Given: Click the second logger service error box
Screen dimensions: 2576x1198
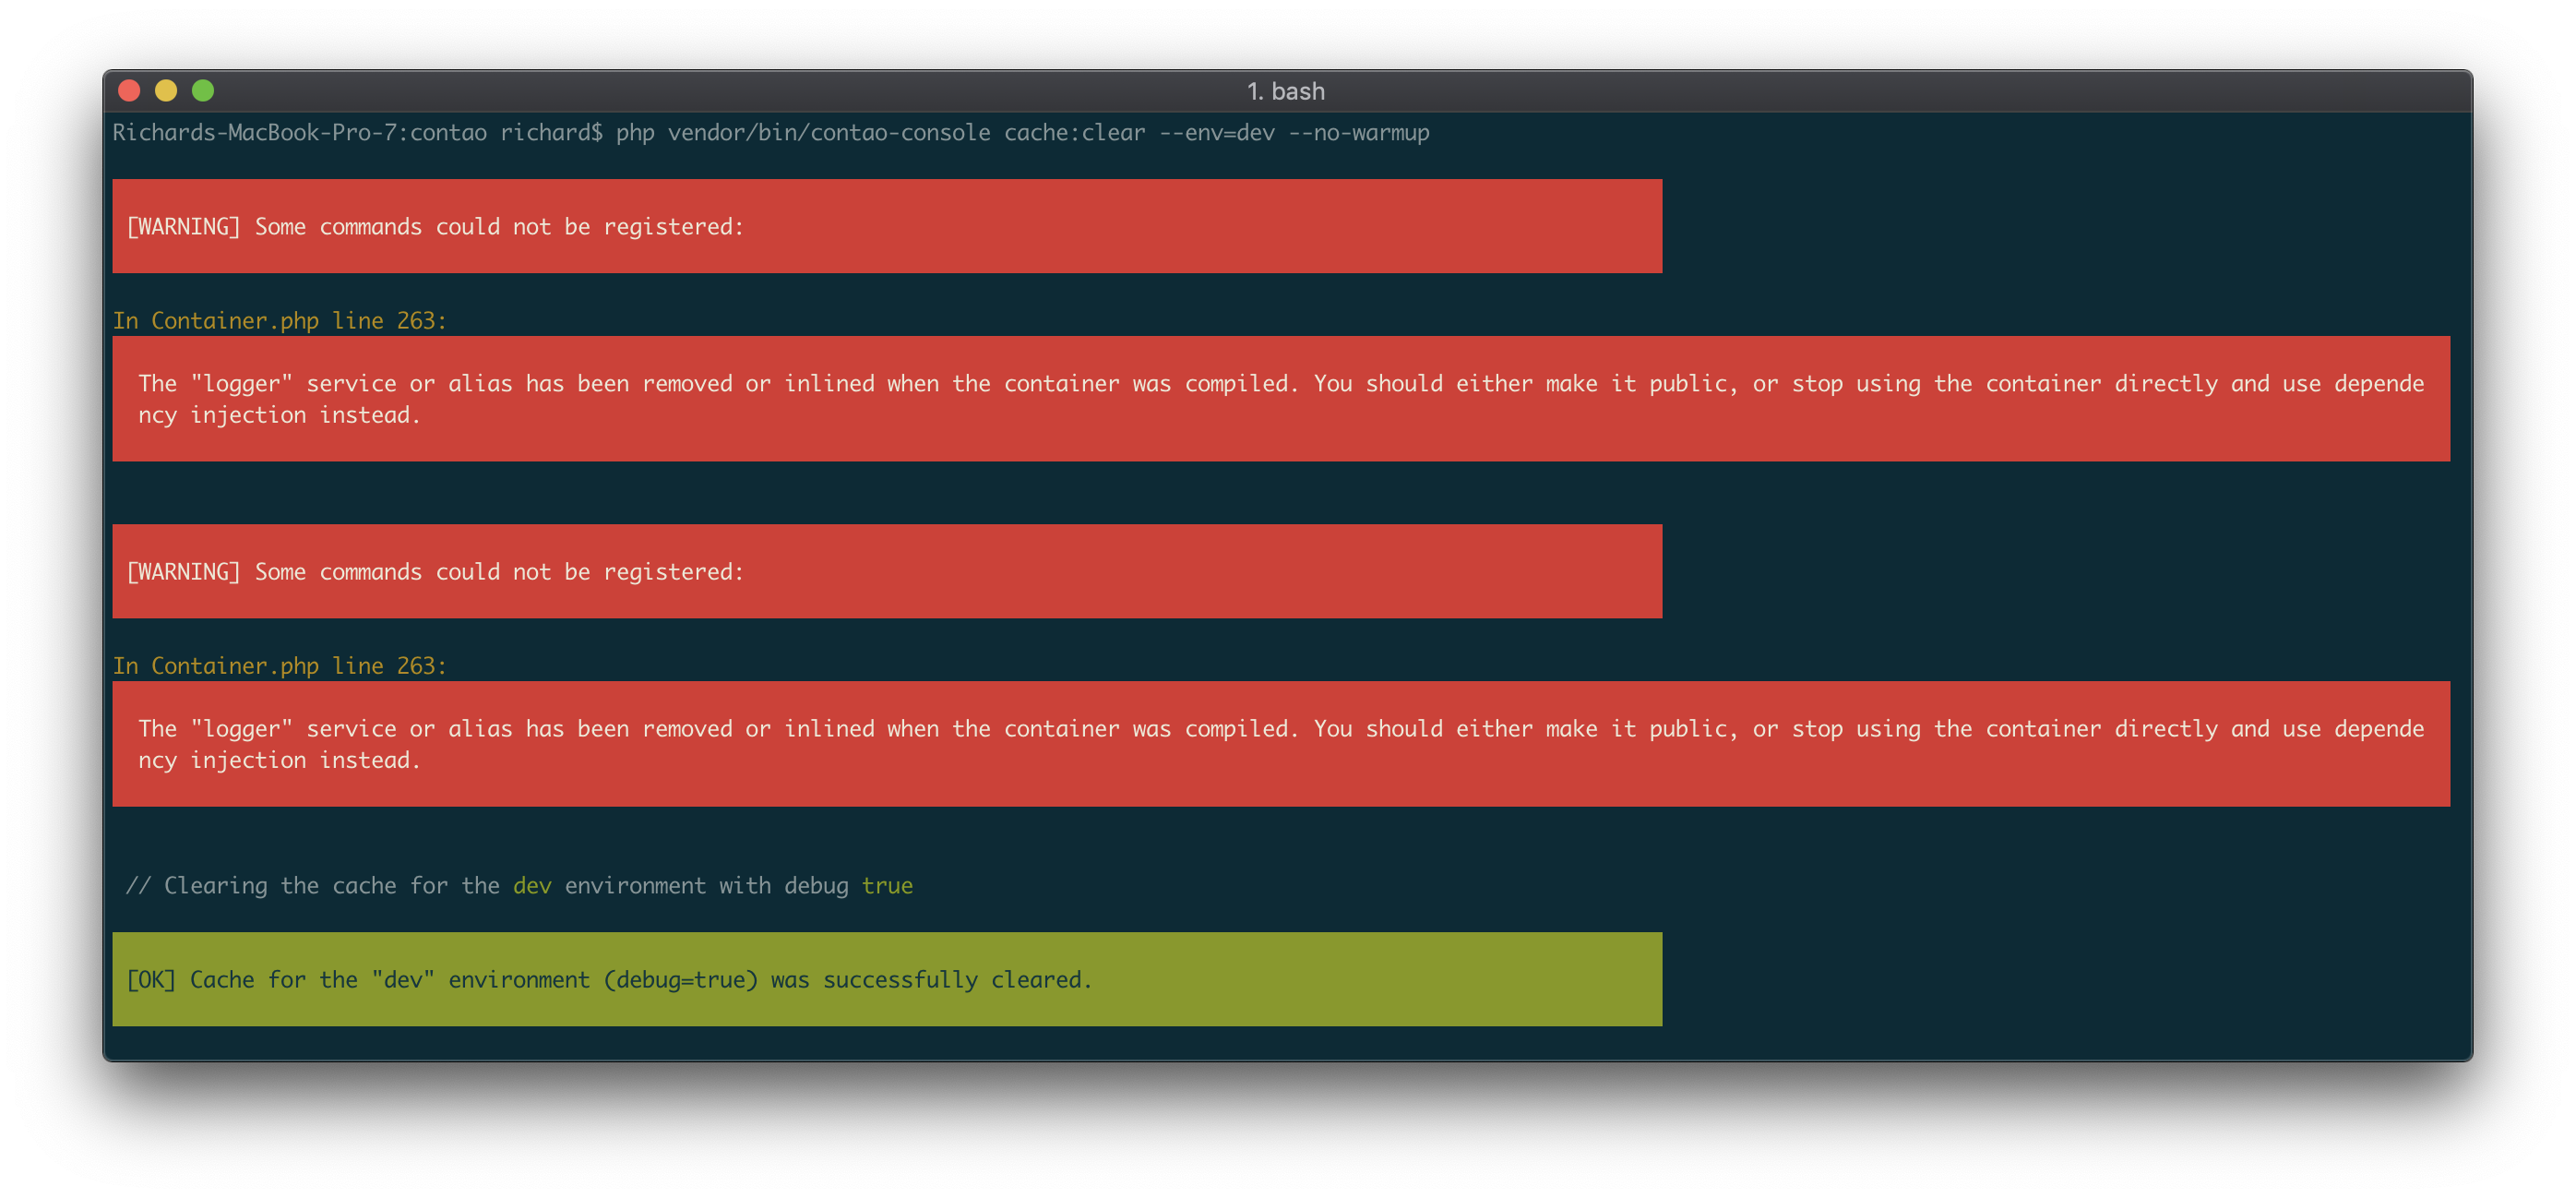Looking at the screenshot, I should [x=1280, y=744].
